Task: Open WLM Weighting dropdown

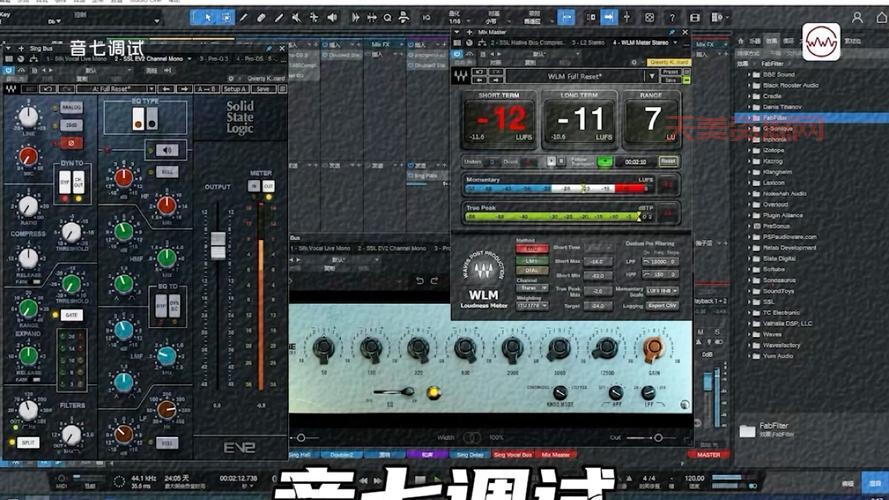Action: pyautogui.click(x=532, y=306)
